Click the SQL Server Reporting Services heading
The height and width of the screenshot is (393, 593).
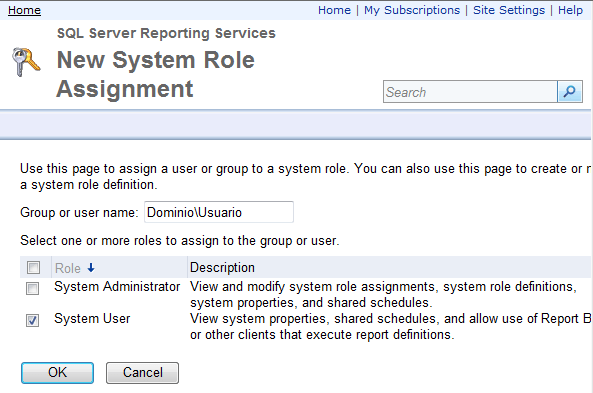click(166, 33)
